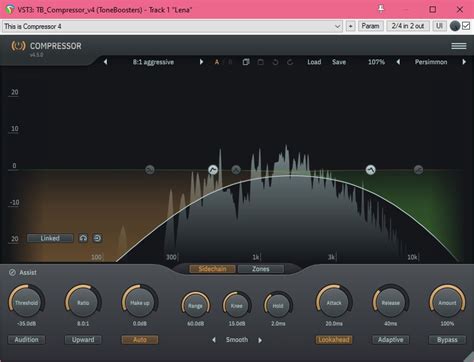Toggle Upward compression mode

coord(83,340)
